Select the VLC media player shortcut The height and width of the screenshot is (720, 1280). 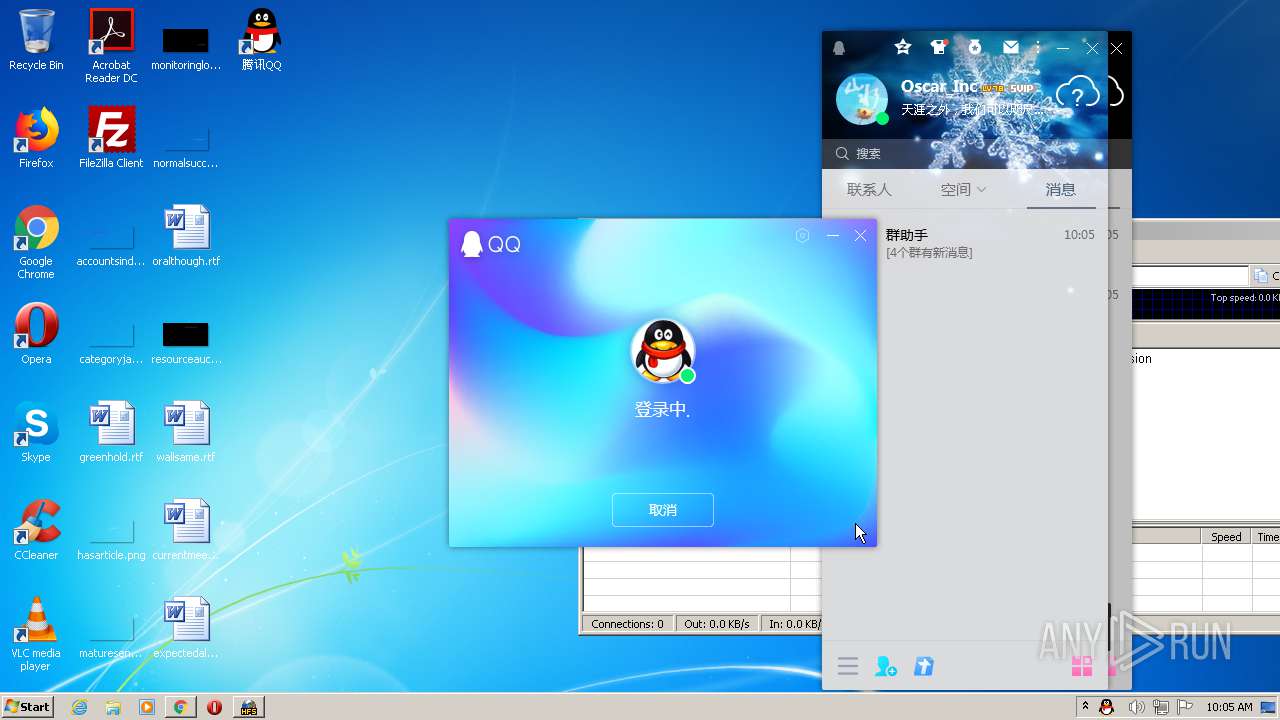point(36,634)
